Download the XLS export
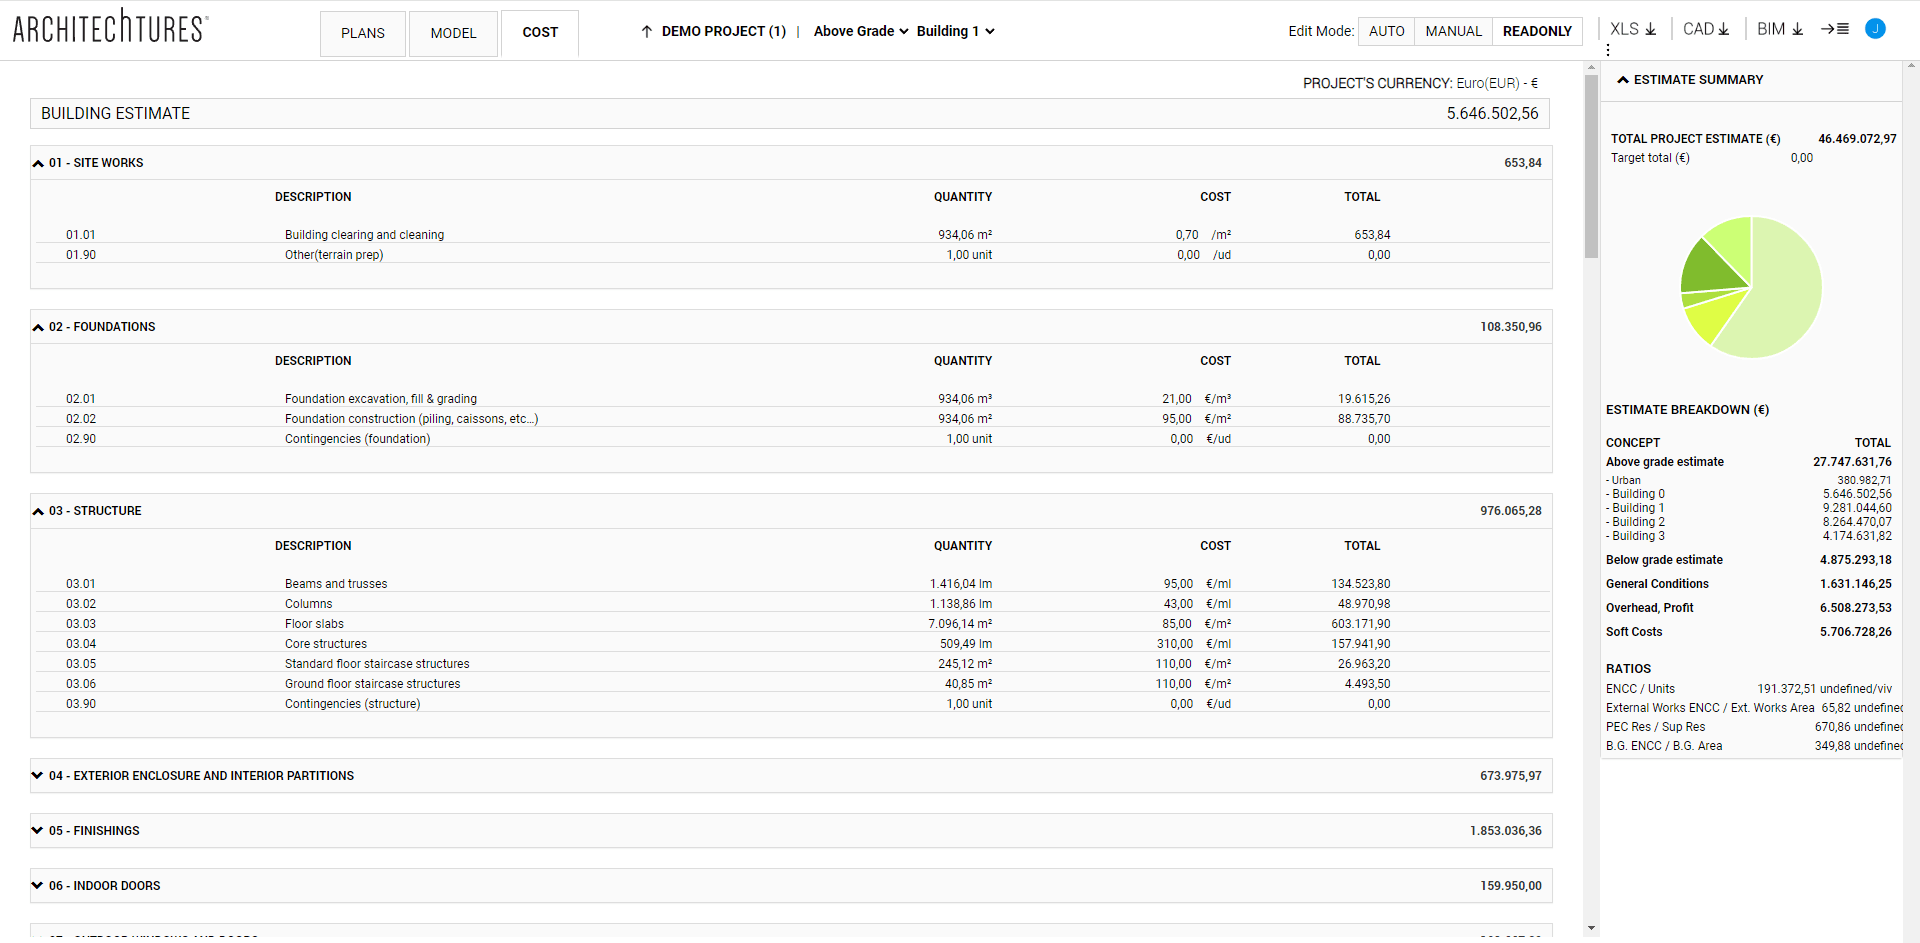 1633,30
